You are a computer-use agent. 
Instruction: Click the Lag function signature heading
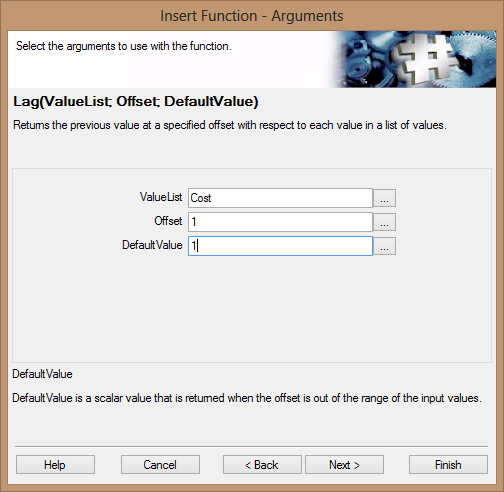click(x=136, y=101)
